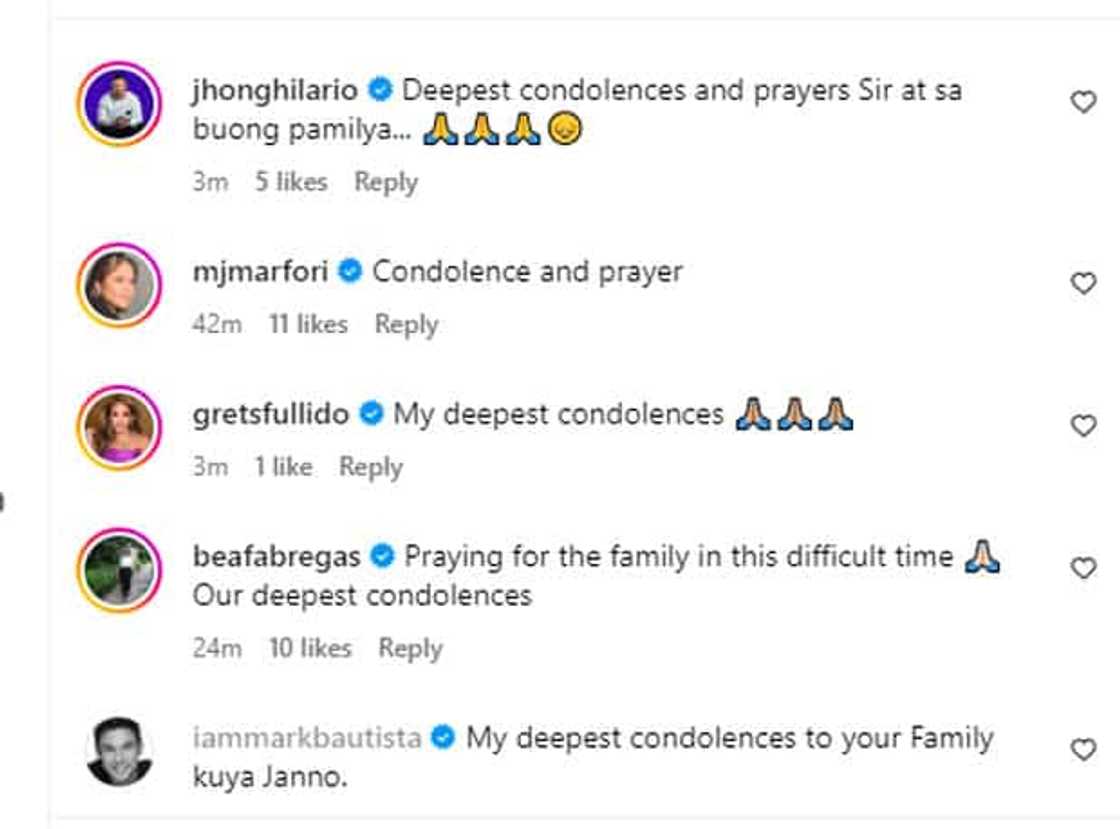Visit the beafabregas username link
Viewport: 1120px width, 829px height.
(x=276, y=556)
